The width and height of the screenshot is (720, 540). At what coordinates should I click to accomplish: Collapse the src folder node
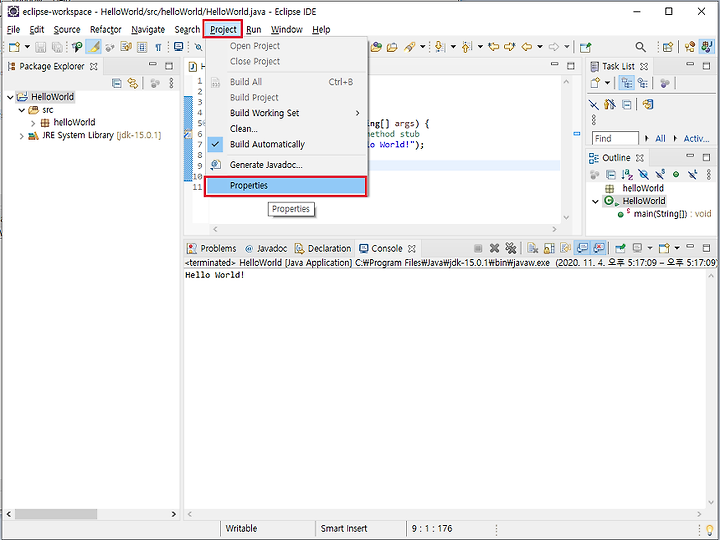[22, 110]
